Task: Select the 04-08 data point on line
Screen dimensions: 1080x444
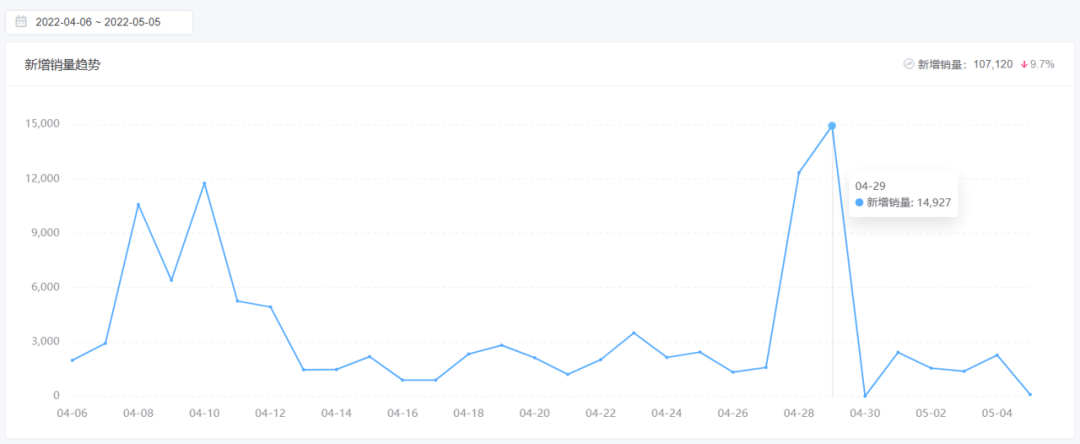Action: 138,205
